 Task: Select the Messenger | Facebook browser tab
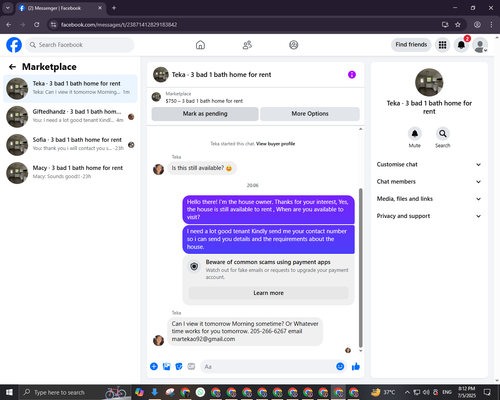(61, 8)
